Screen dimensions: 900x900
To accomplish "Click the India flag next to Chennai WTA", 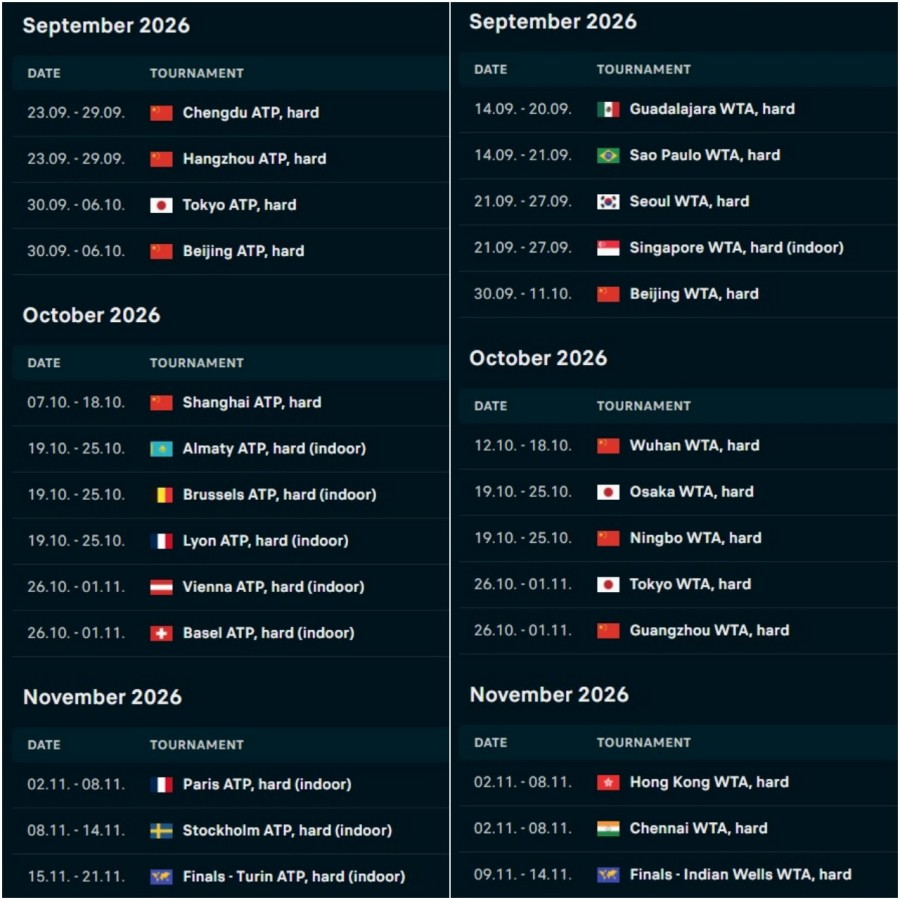I will 608,828.
